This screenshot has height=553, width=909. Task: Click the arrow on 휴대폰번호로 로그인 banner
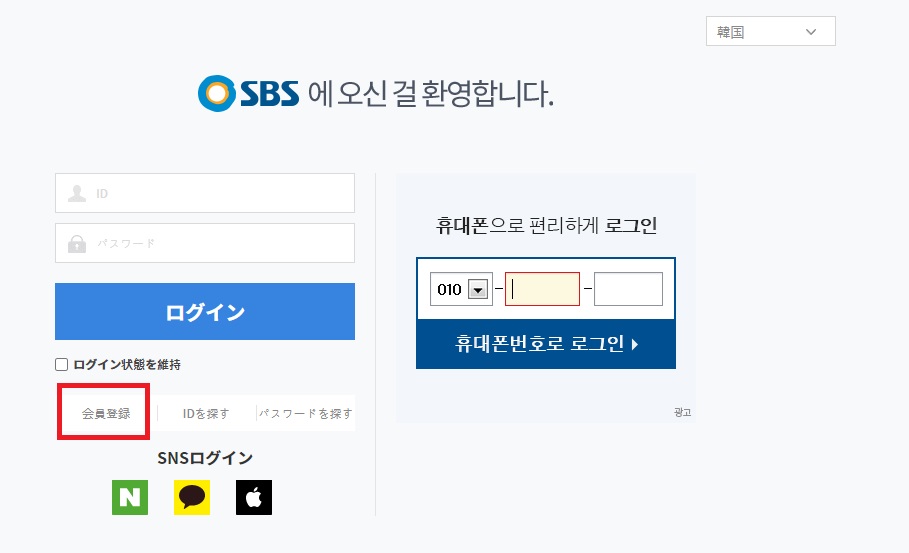point(635,344)
